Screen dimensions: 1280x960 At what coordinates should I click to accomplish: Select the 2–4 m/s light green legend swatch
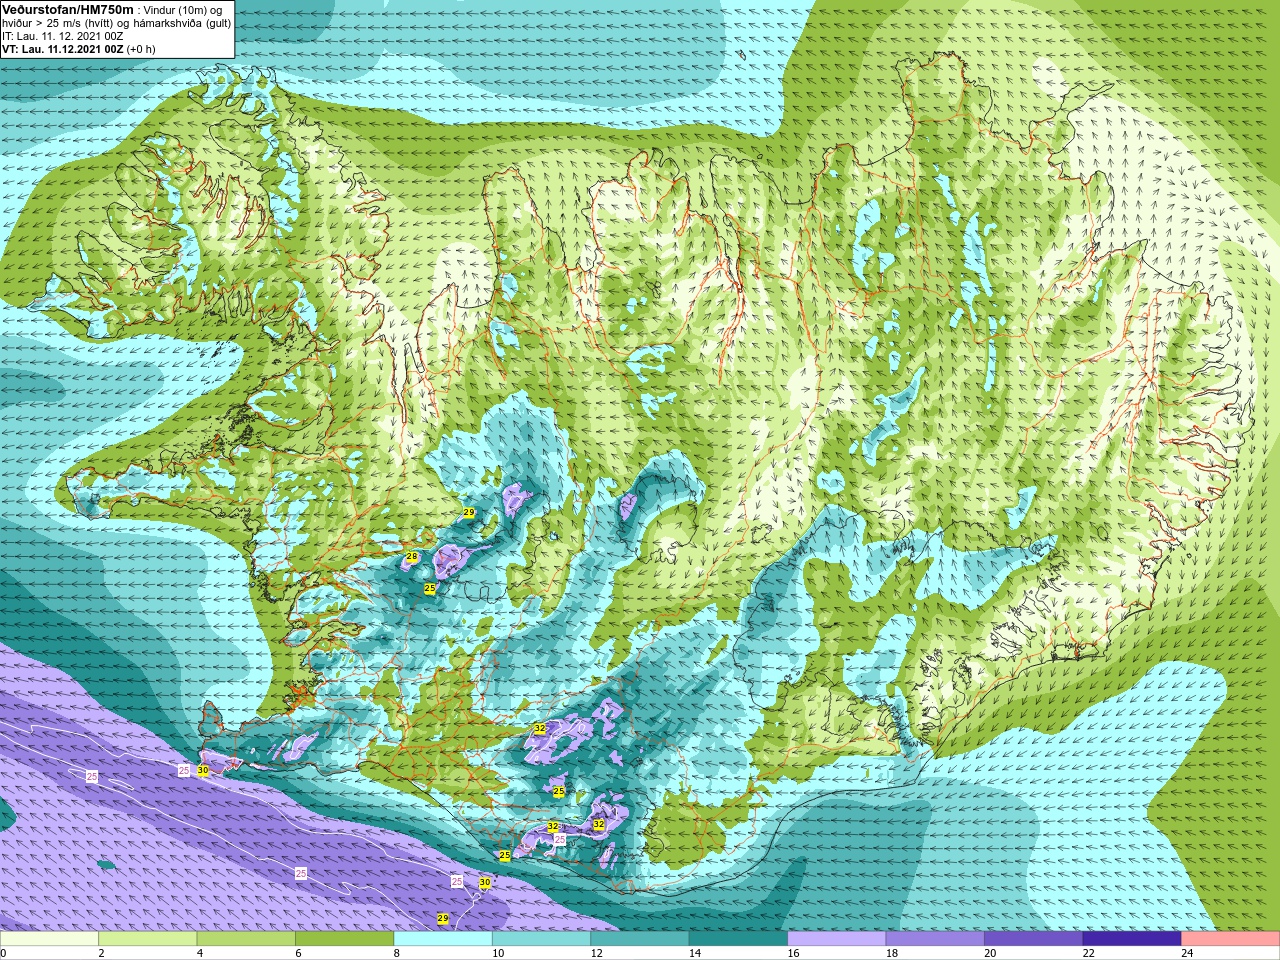[x=147, y=939]
